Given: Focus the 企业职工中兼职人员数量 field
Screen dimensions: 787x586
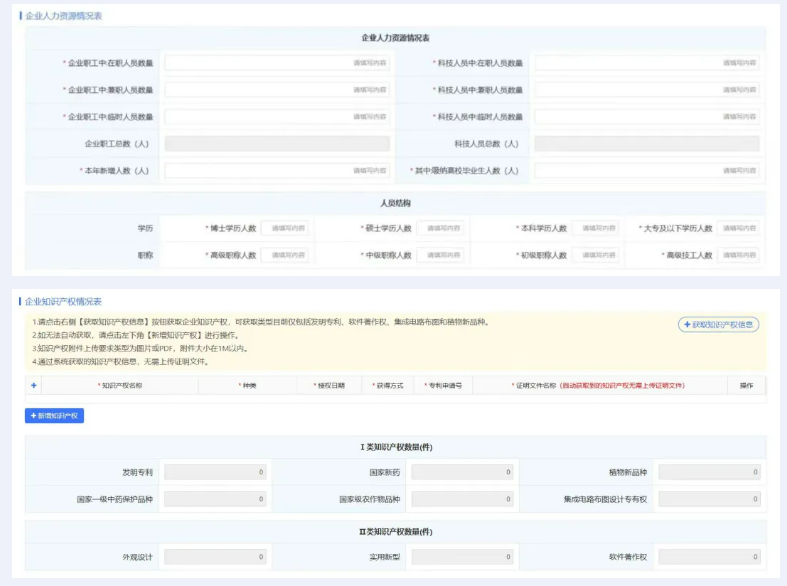Looking at the screenshot, I should (x=277, y=90).
